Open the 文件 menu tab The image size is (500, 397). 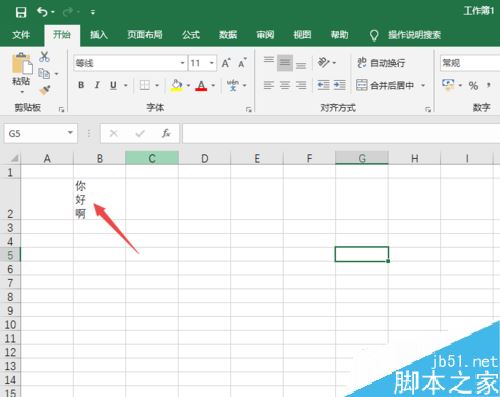click(21, 34)
